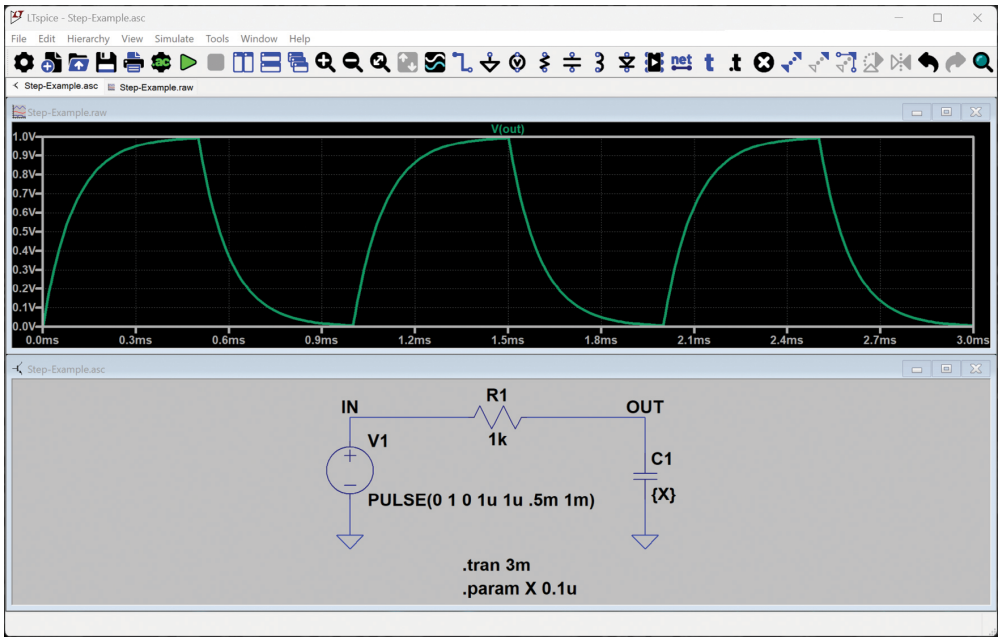
Task: Open the Tools menu
Action: pos(217,39)
